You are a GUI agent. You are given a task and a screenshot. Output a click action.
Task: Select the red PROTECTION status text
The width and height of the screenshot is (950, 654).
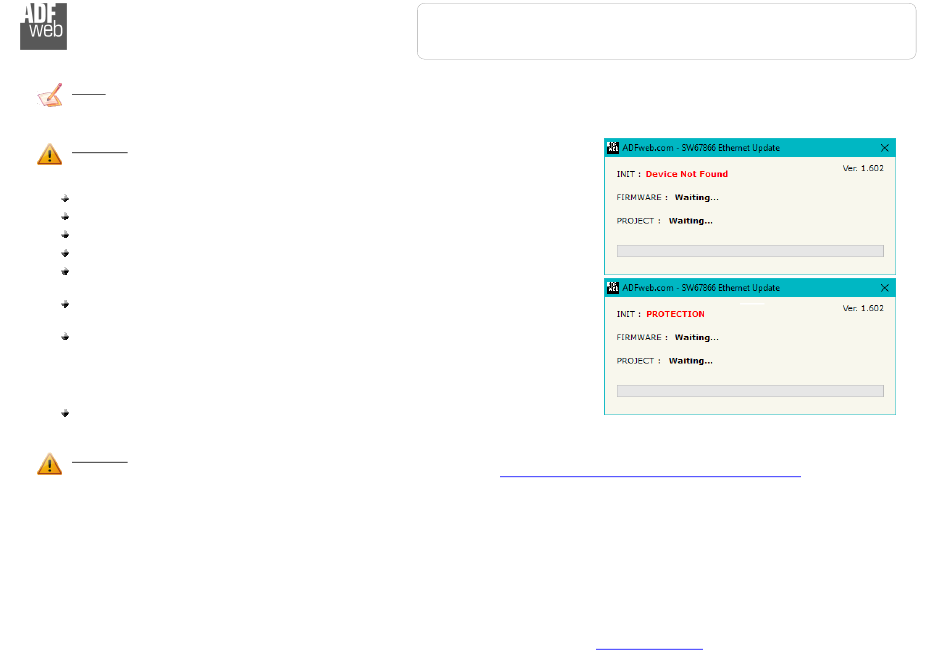click(675, 314)
